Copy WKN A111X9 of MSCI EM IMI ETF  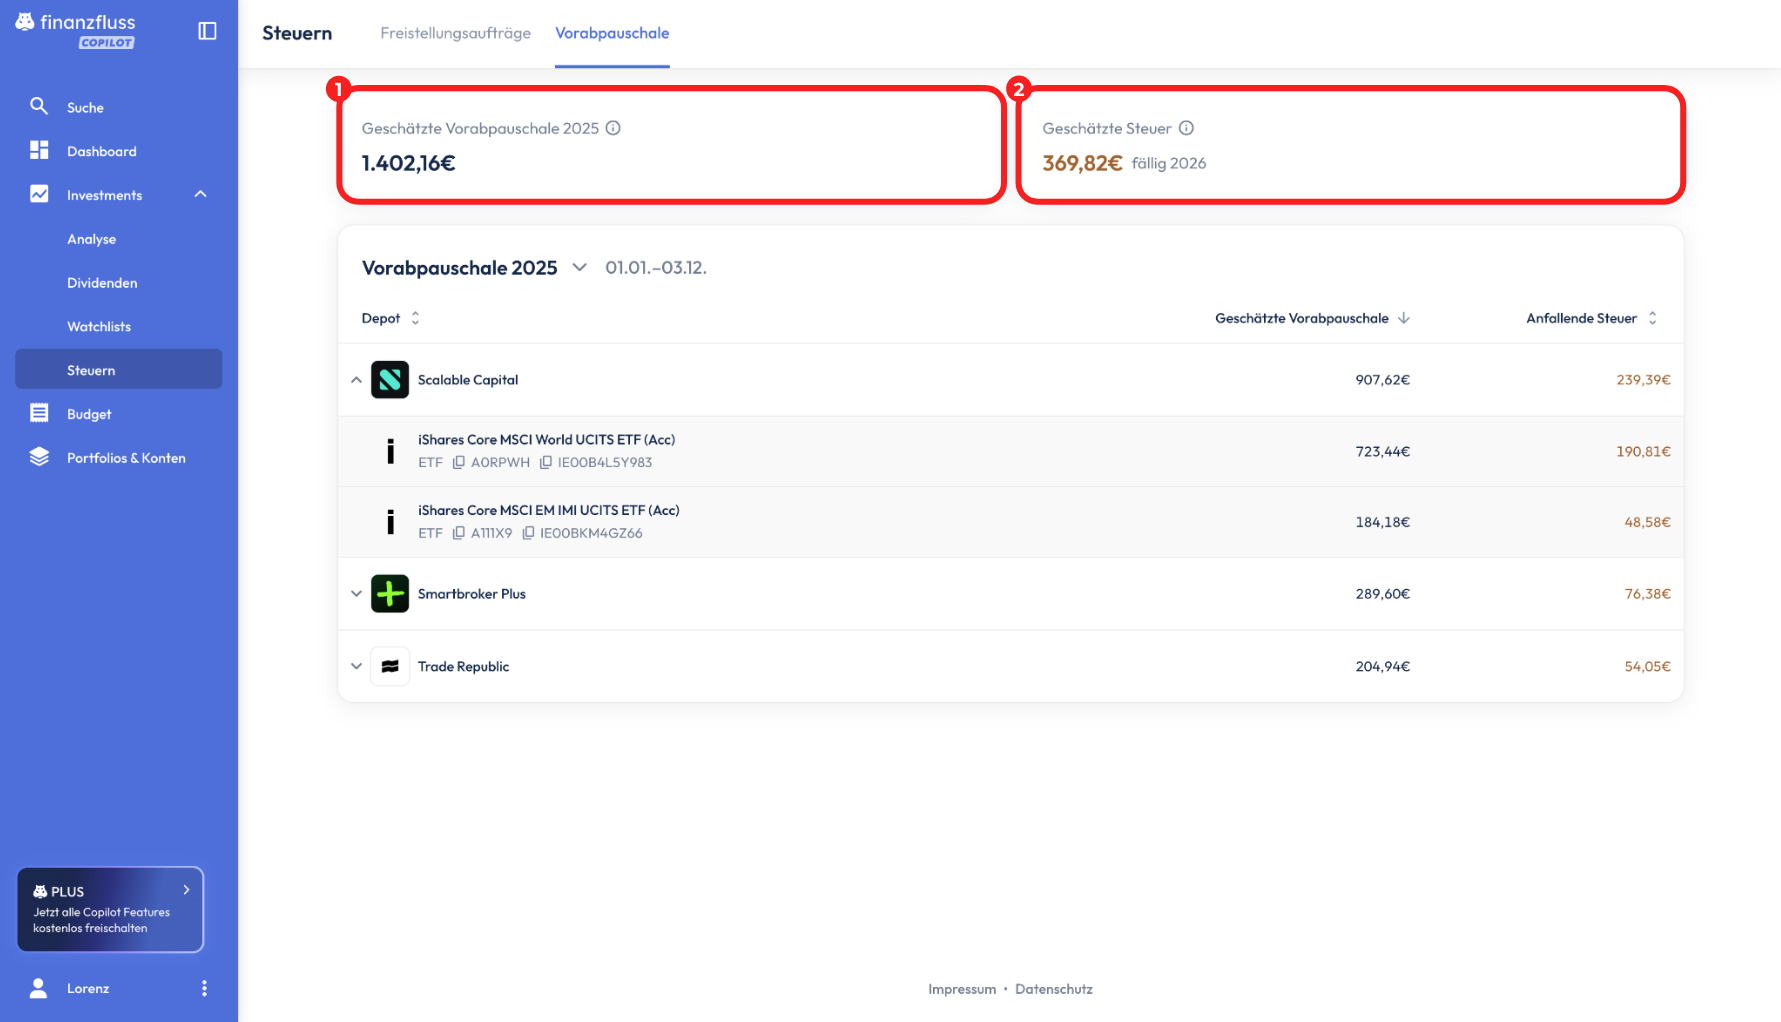(459, 533)
